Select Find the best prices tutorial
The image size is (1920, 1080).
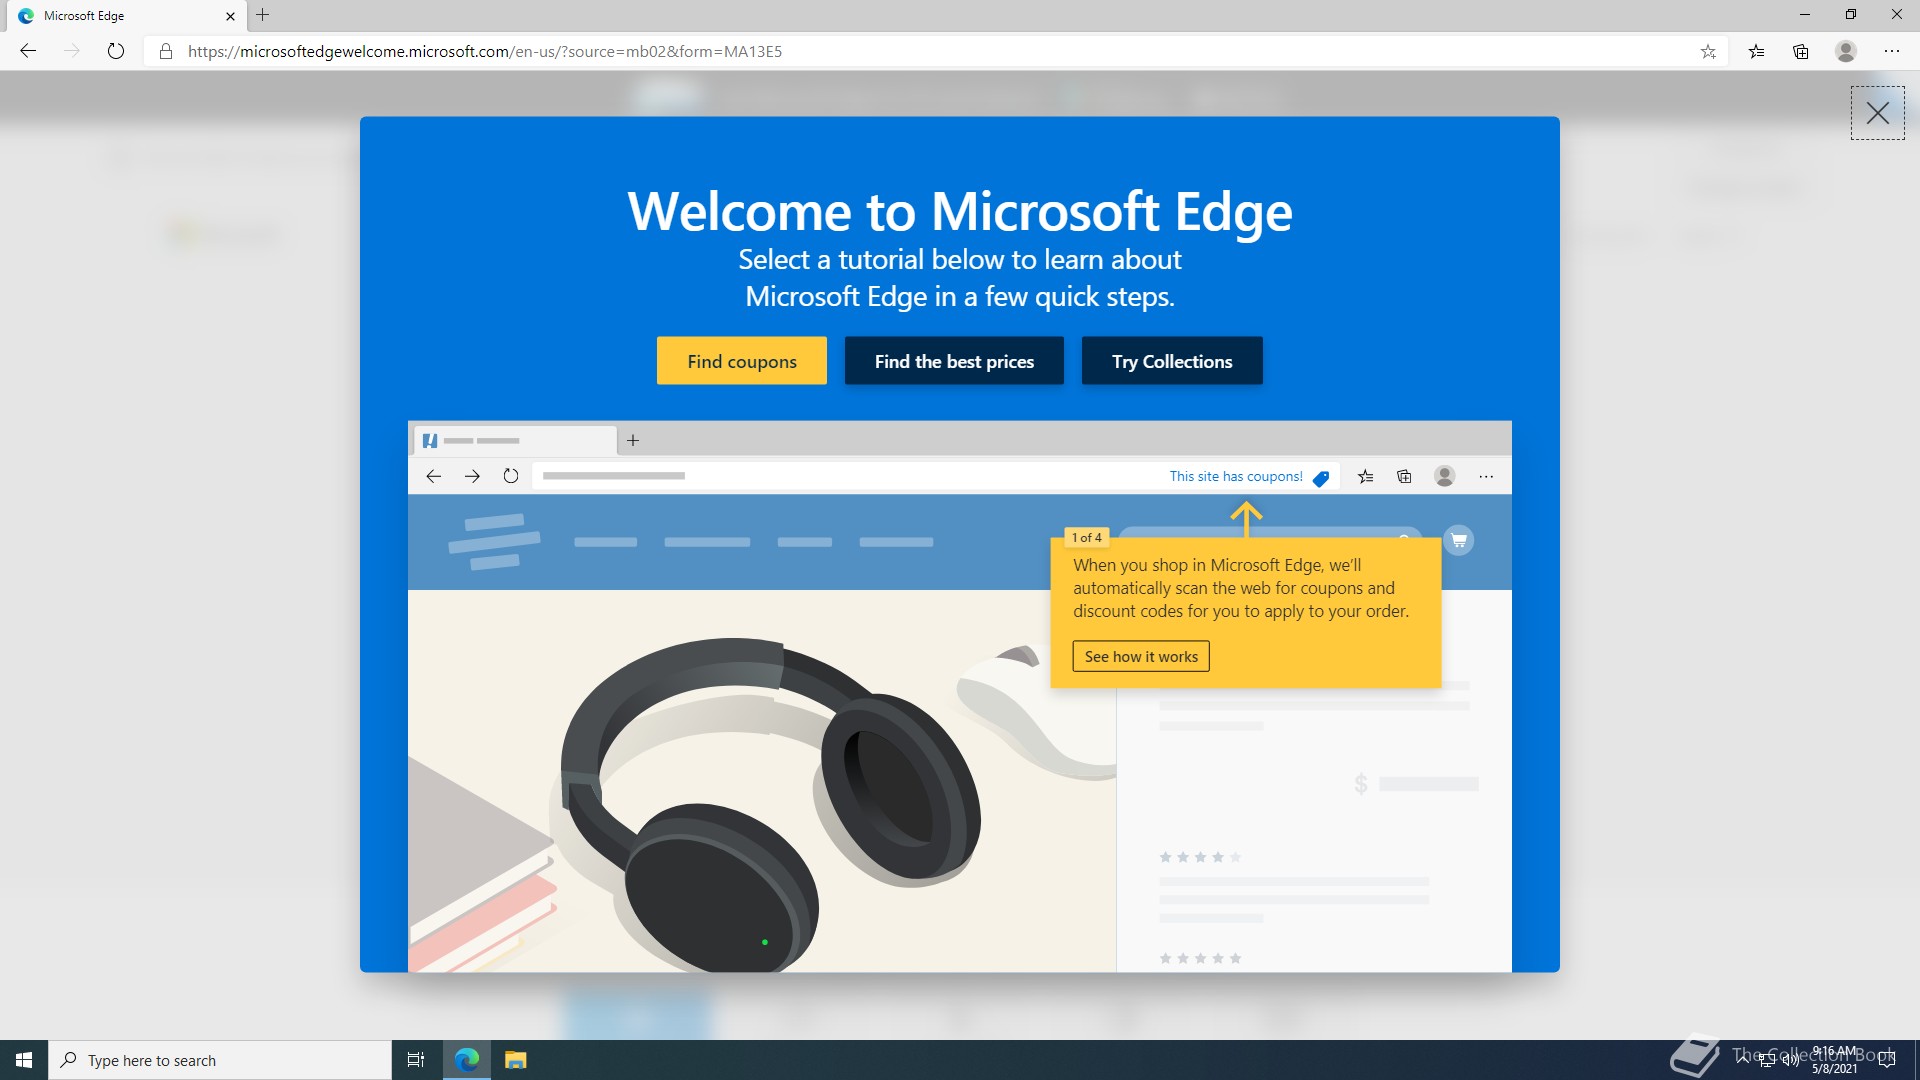pos(954,361)
